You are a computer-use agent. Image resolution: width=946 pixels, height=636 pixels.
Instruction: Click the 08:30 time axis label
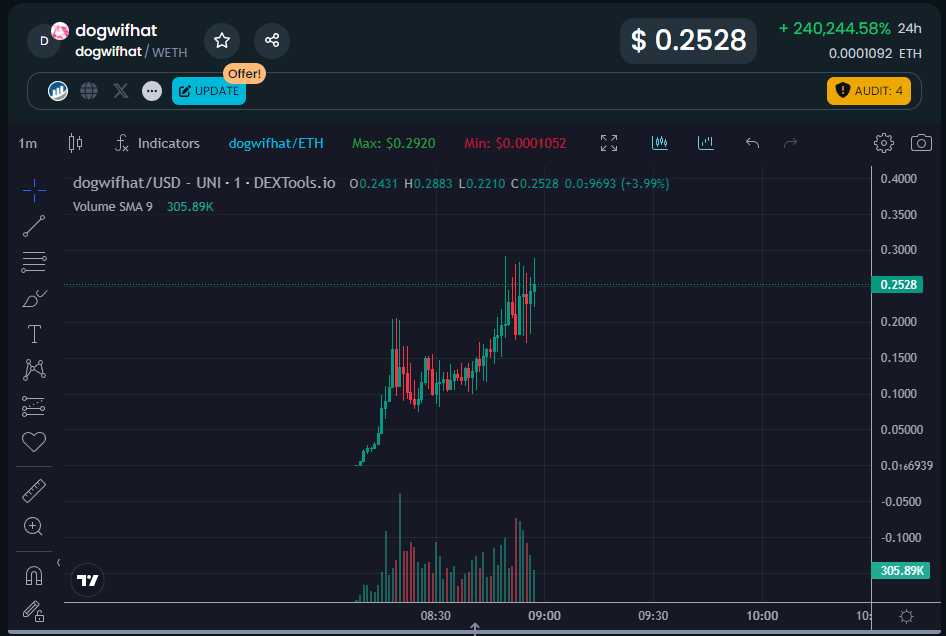click(436, 615)
